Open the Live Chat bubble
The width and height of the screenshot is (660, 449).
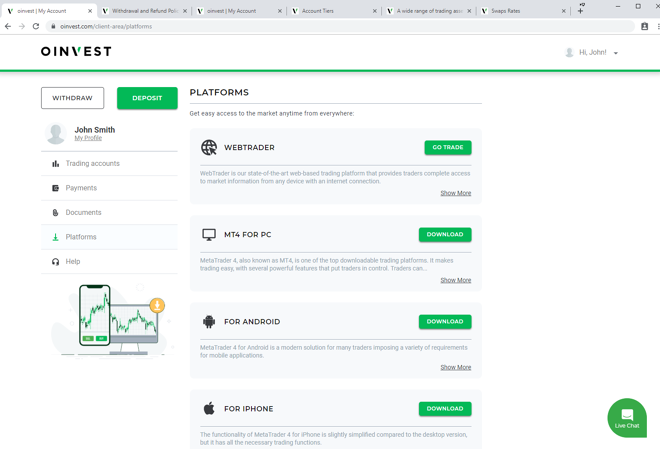point(627,418)
